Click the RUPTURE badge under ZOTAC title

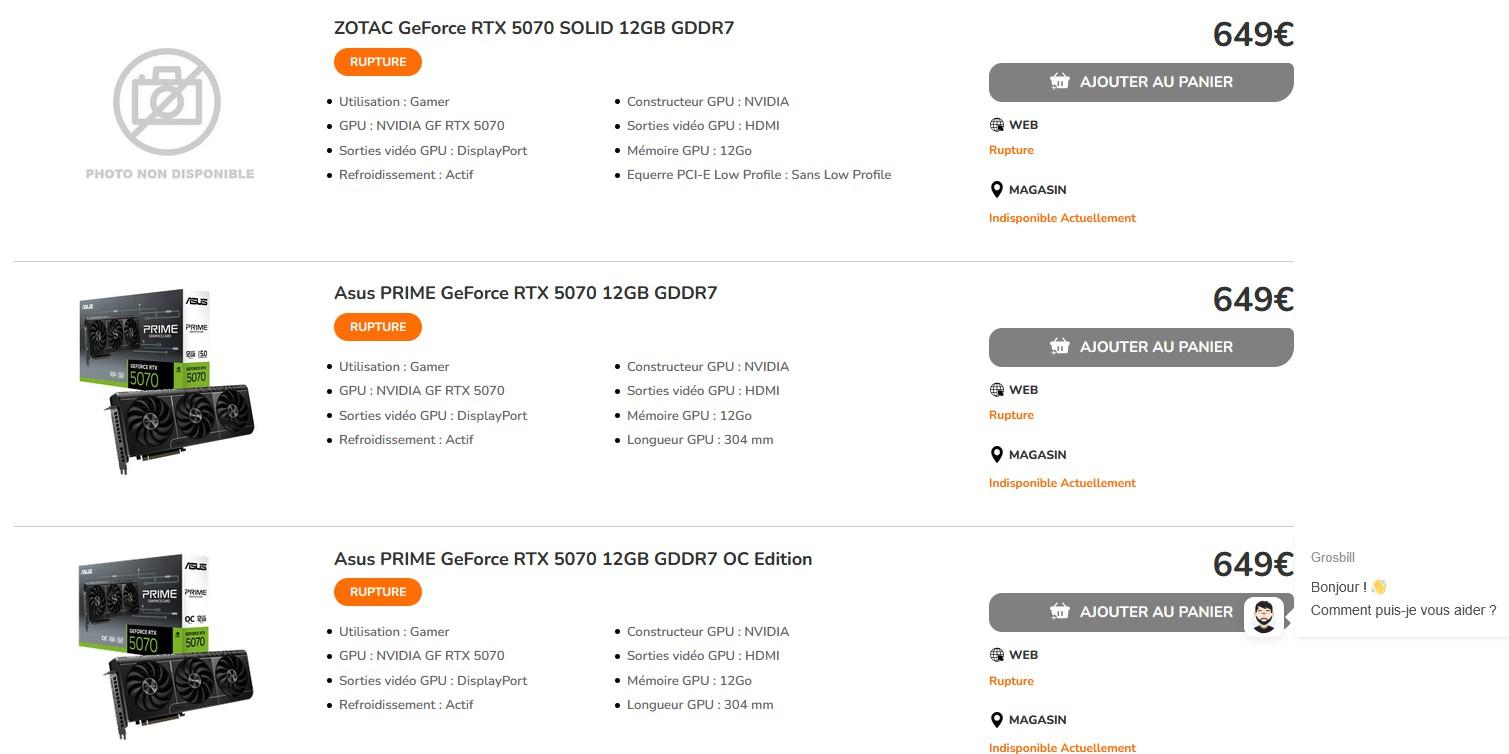click(378, 62)
